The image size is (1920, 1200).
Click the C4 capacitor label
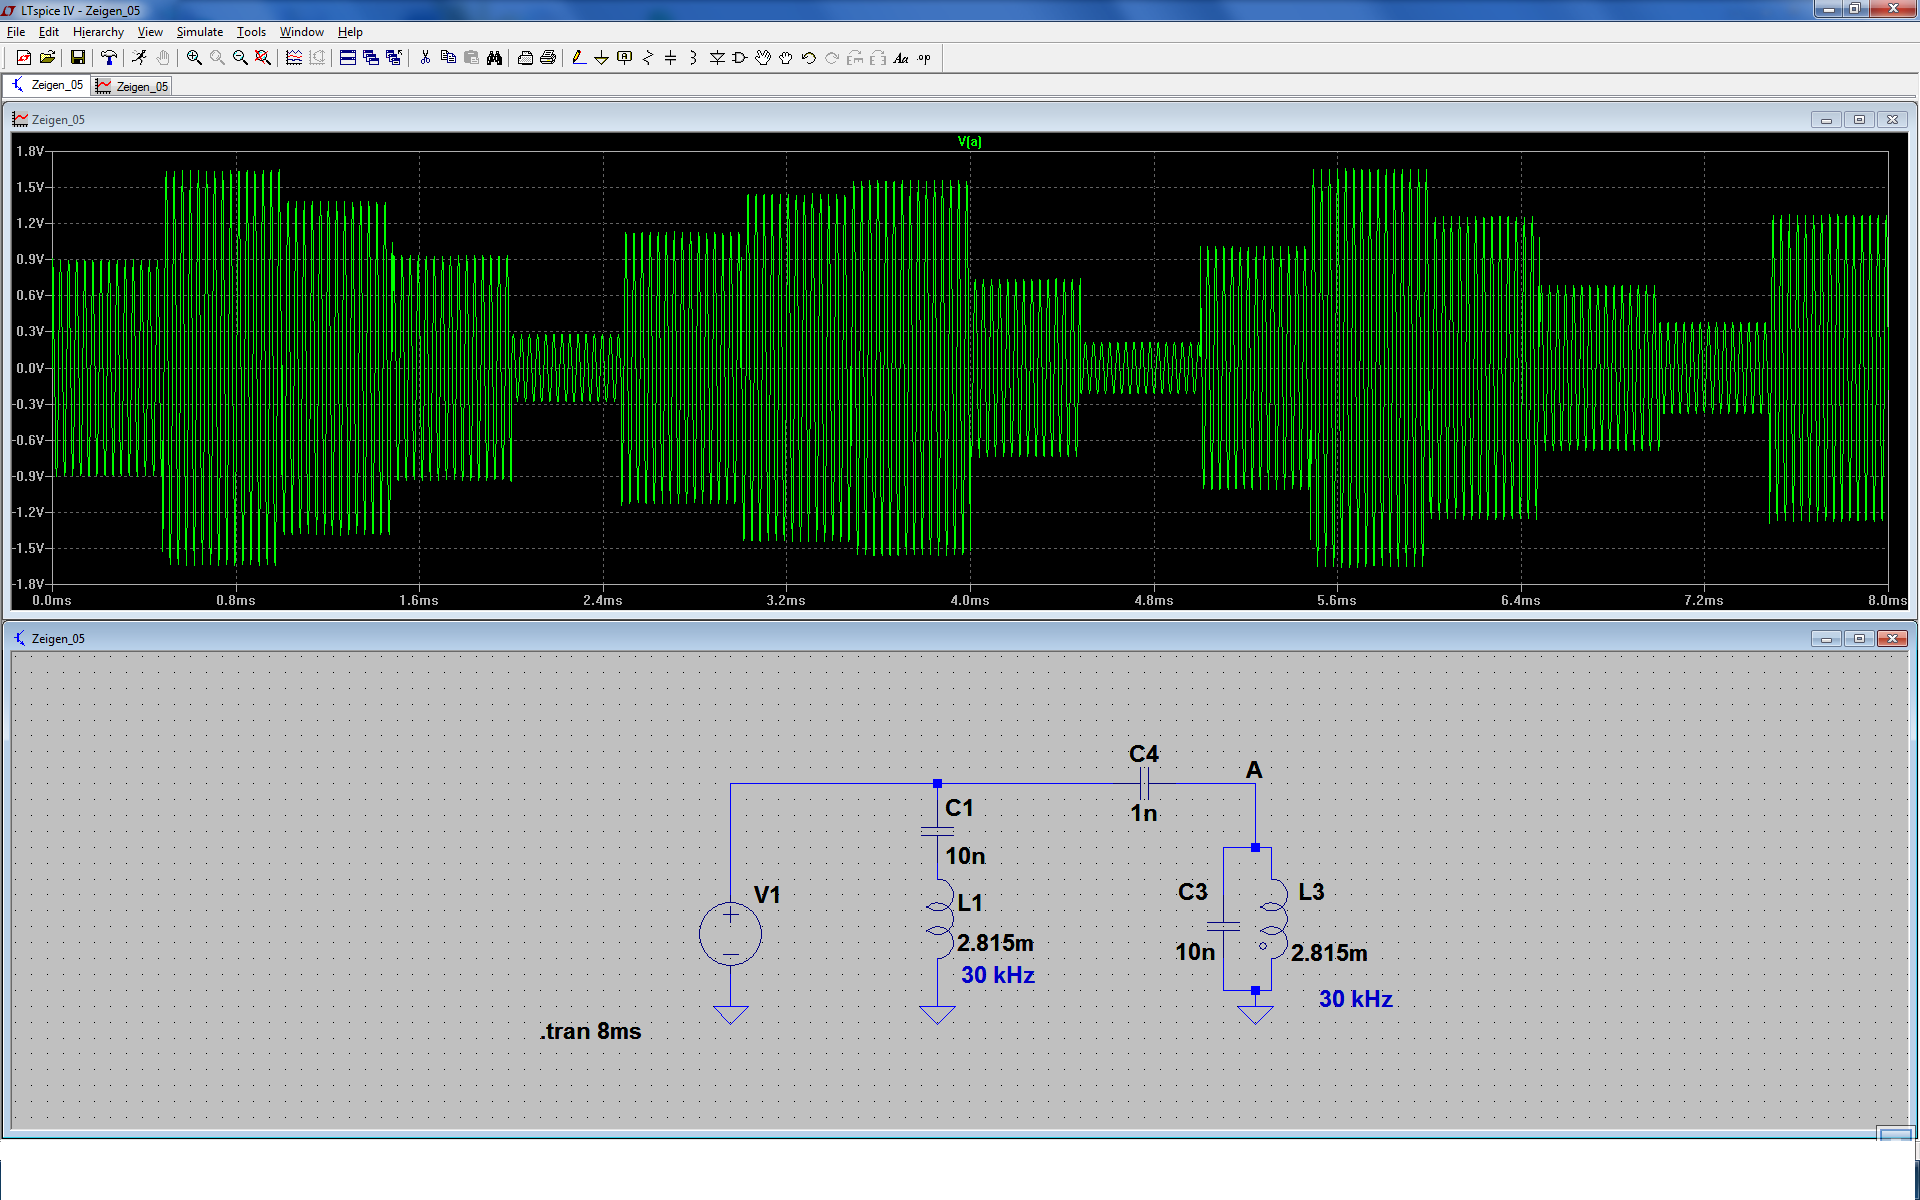pos(1143,754)
